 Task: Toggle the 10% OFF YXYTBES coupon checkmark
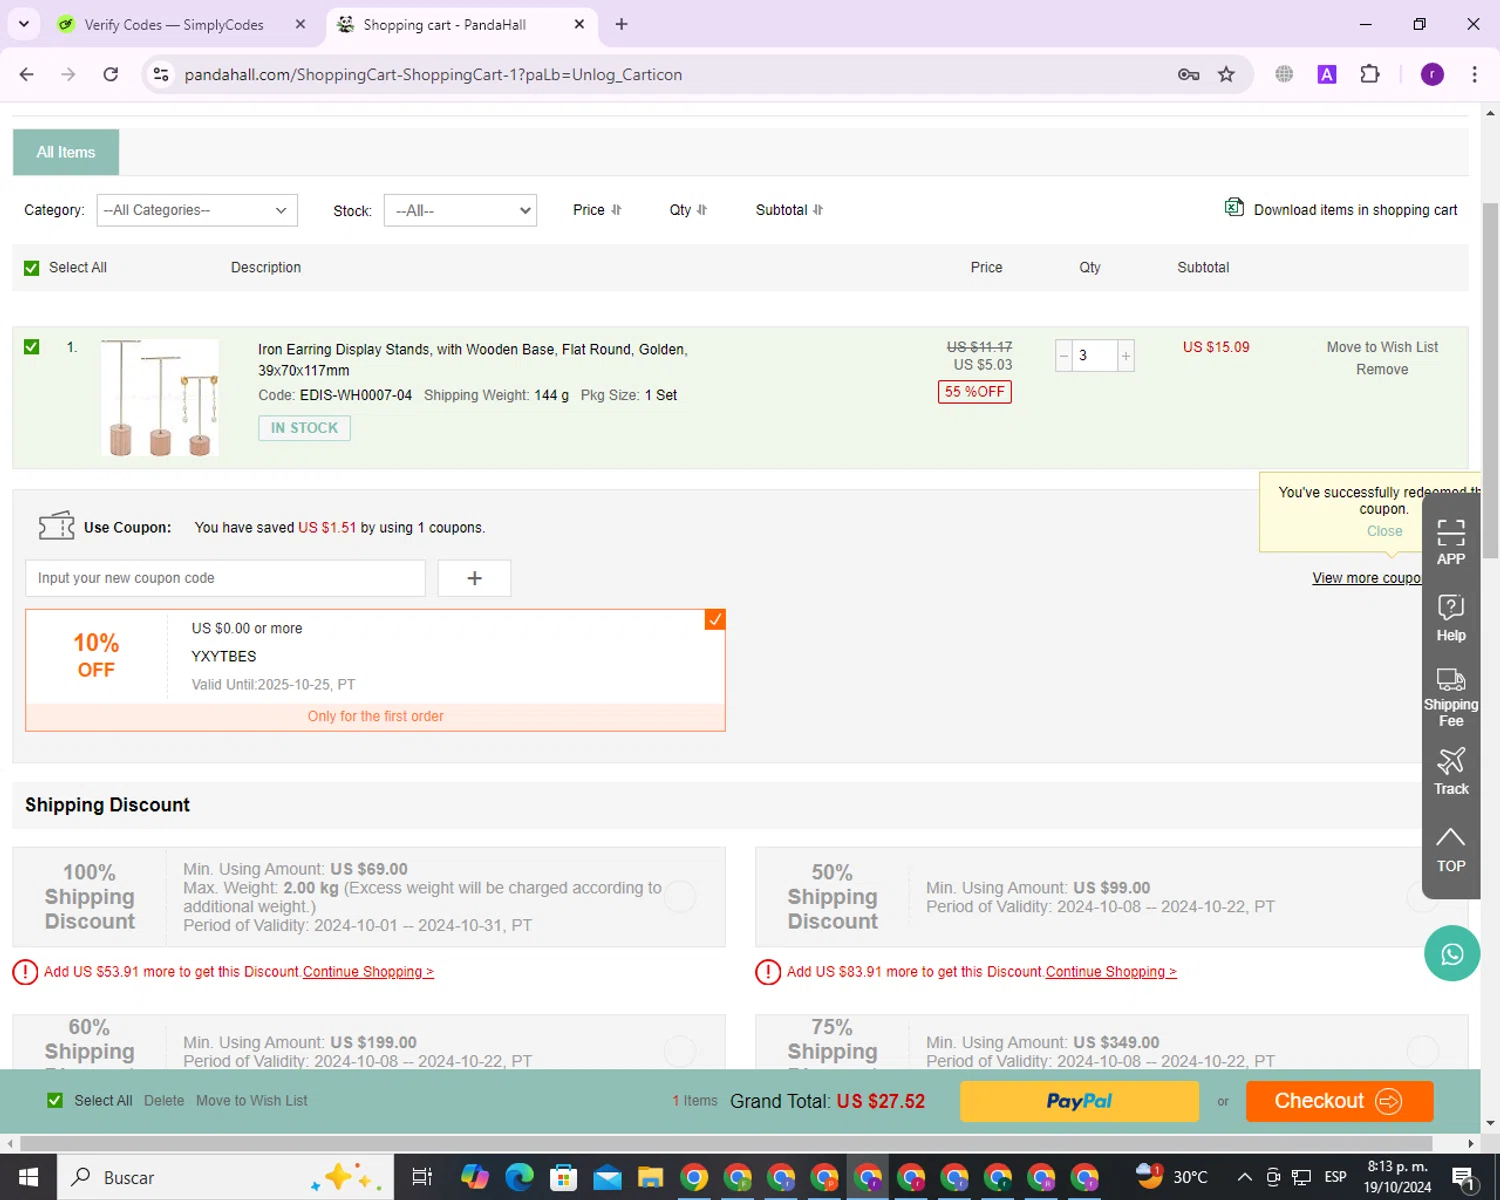[715, 620]
